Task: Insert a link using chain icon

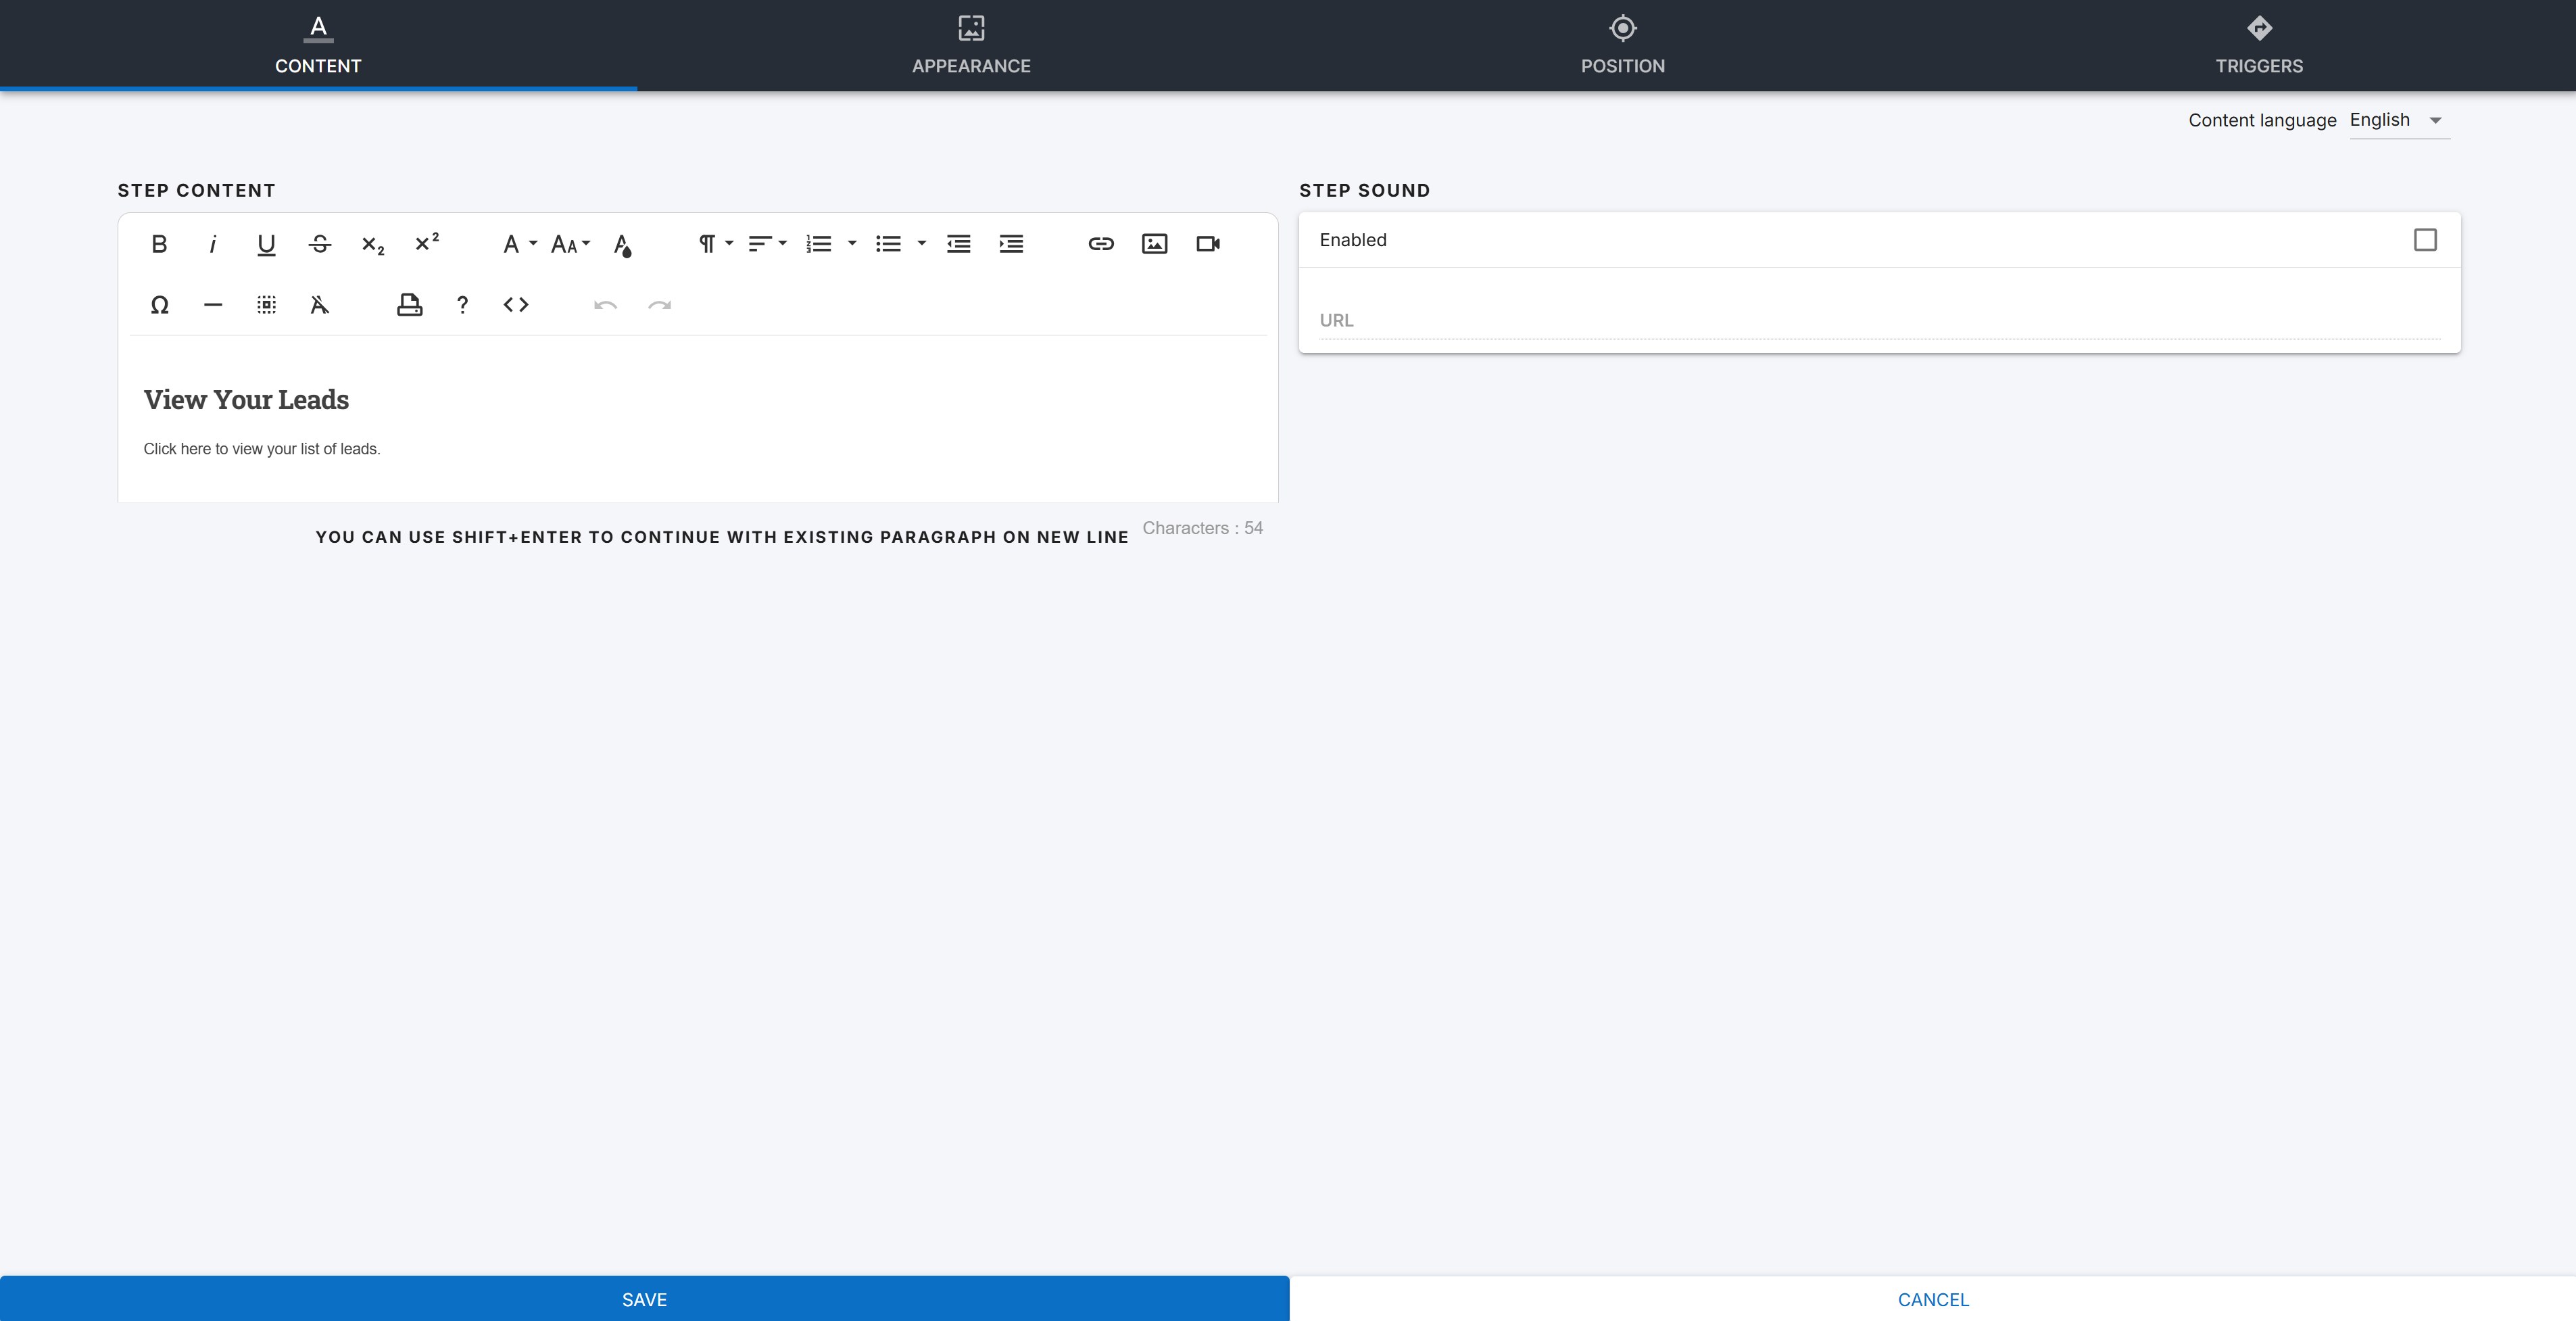Action: [x=1101, y=244]
